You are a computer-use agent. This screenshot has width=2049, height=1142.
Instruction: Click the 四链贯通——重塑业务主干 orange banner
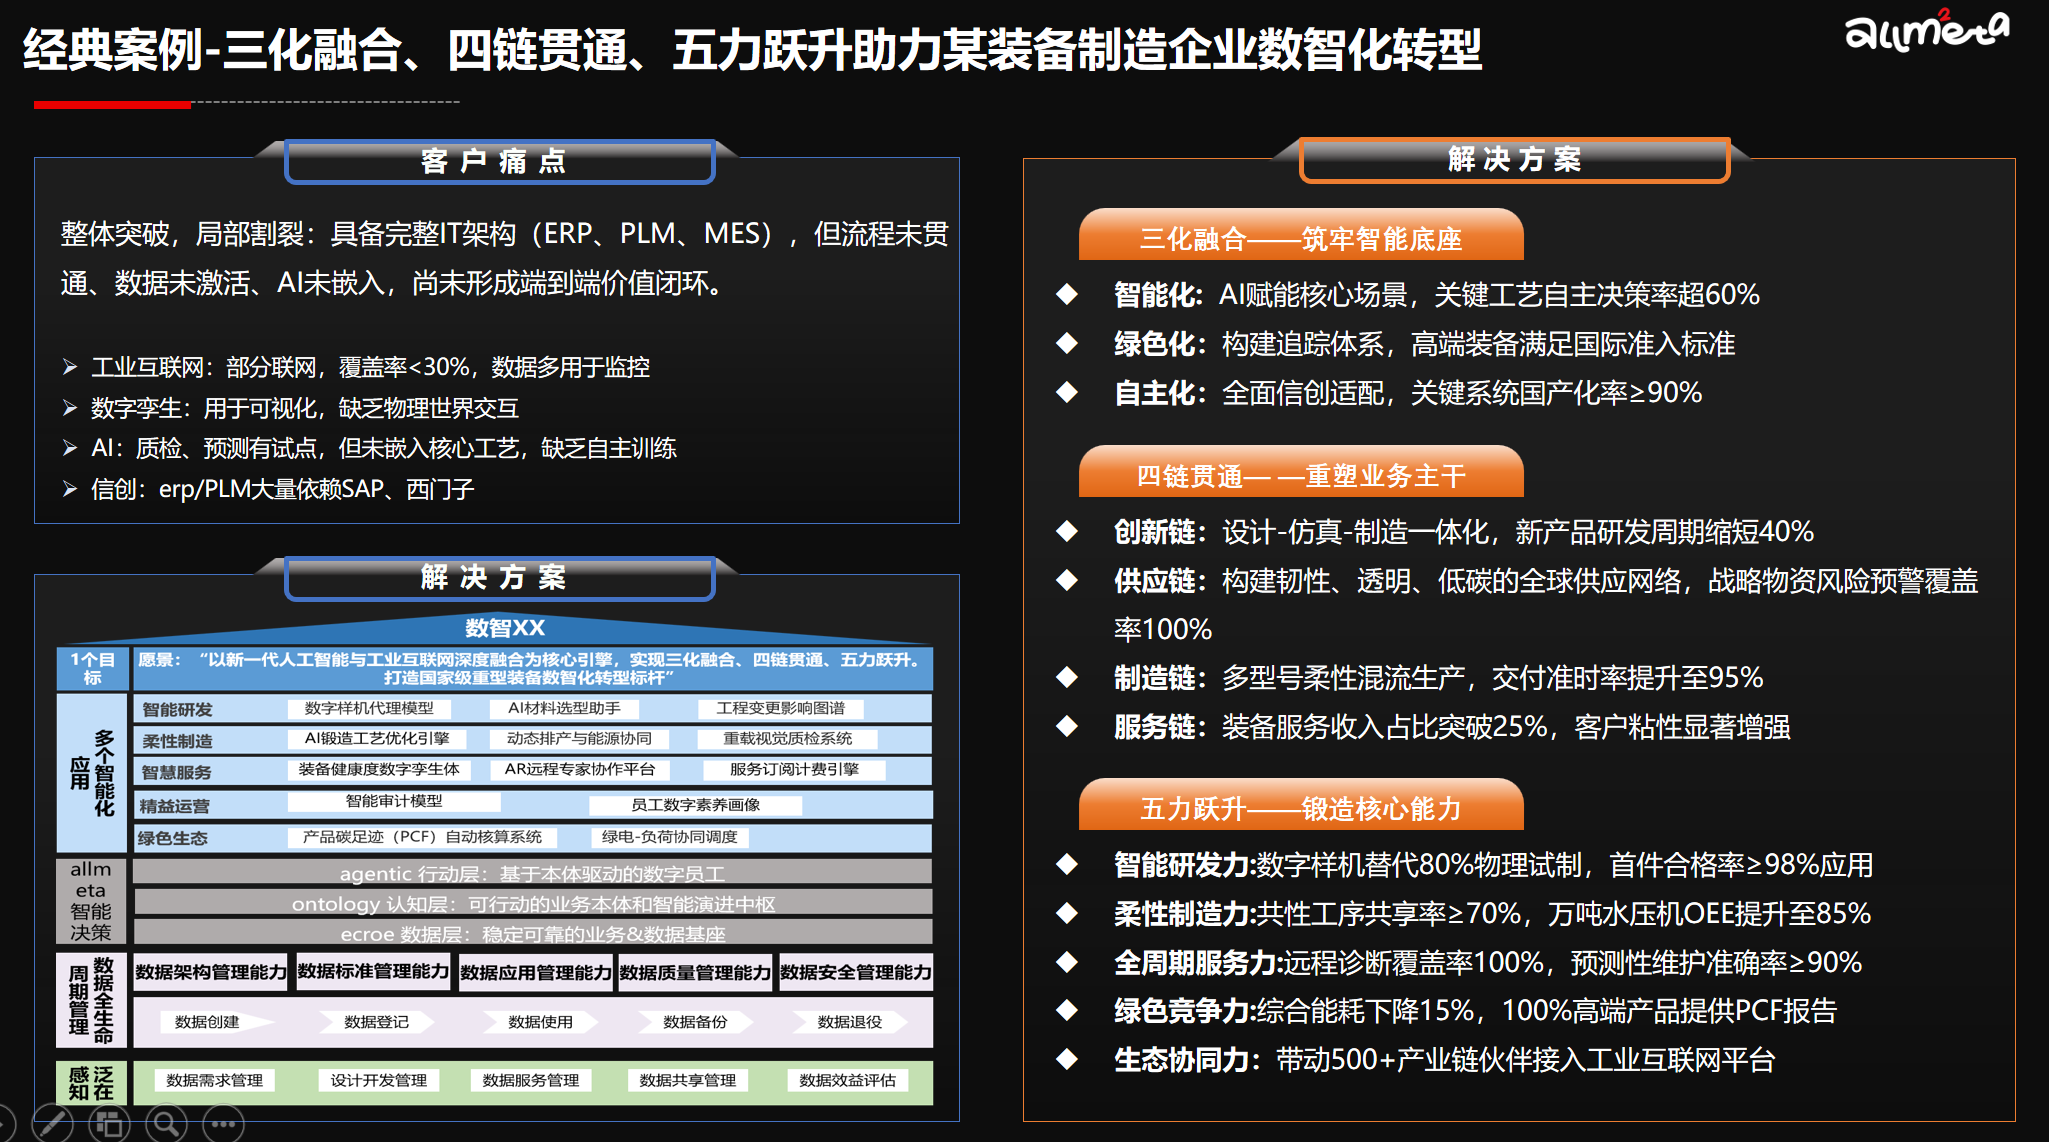coord(1300,474)
